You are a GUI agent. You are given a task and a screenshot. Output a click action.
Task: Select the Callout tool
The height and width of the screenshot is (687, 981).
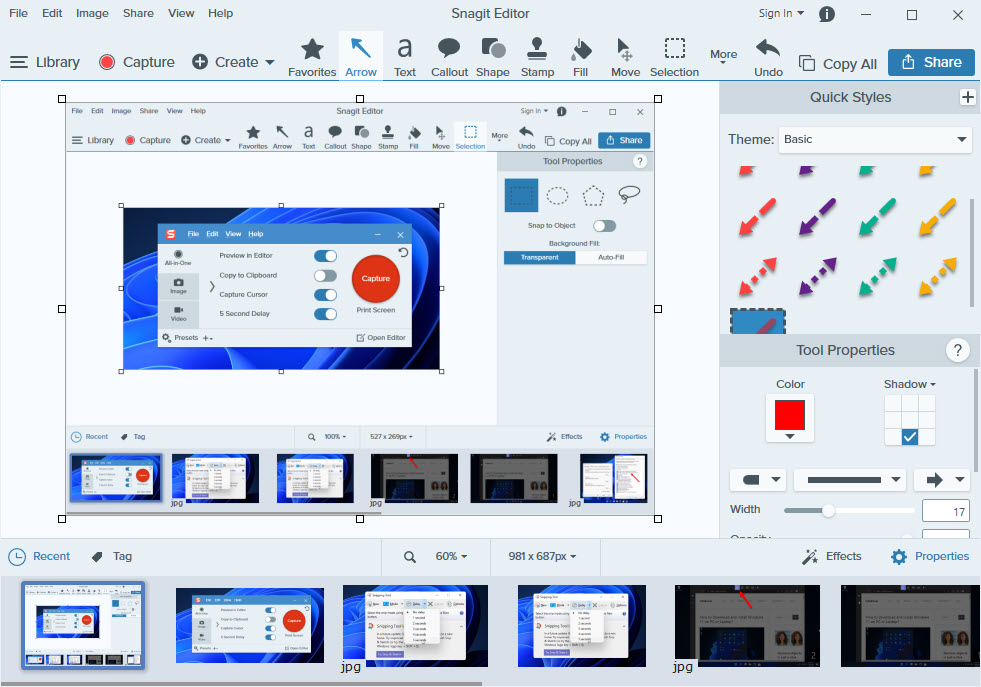(x=449, y=58)
